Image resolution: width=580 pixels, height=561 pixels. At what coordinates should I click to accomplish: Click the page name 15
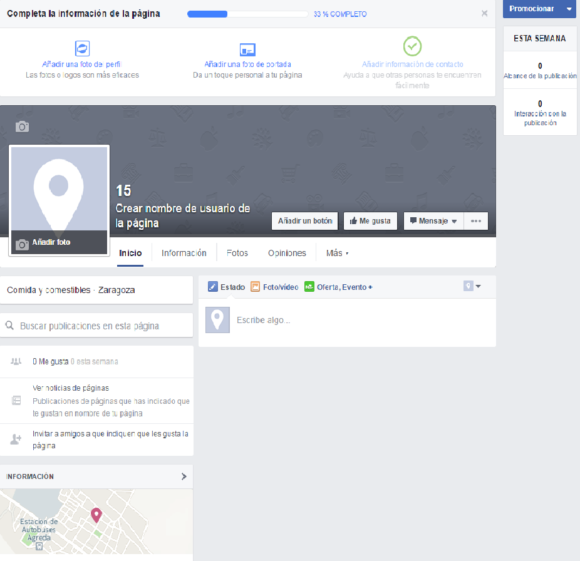pyautogui.click(x=123, y=191)
